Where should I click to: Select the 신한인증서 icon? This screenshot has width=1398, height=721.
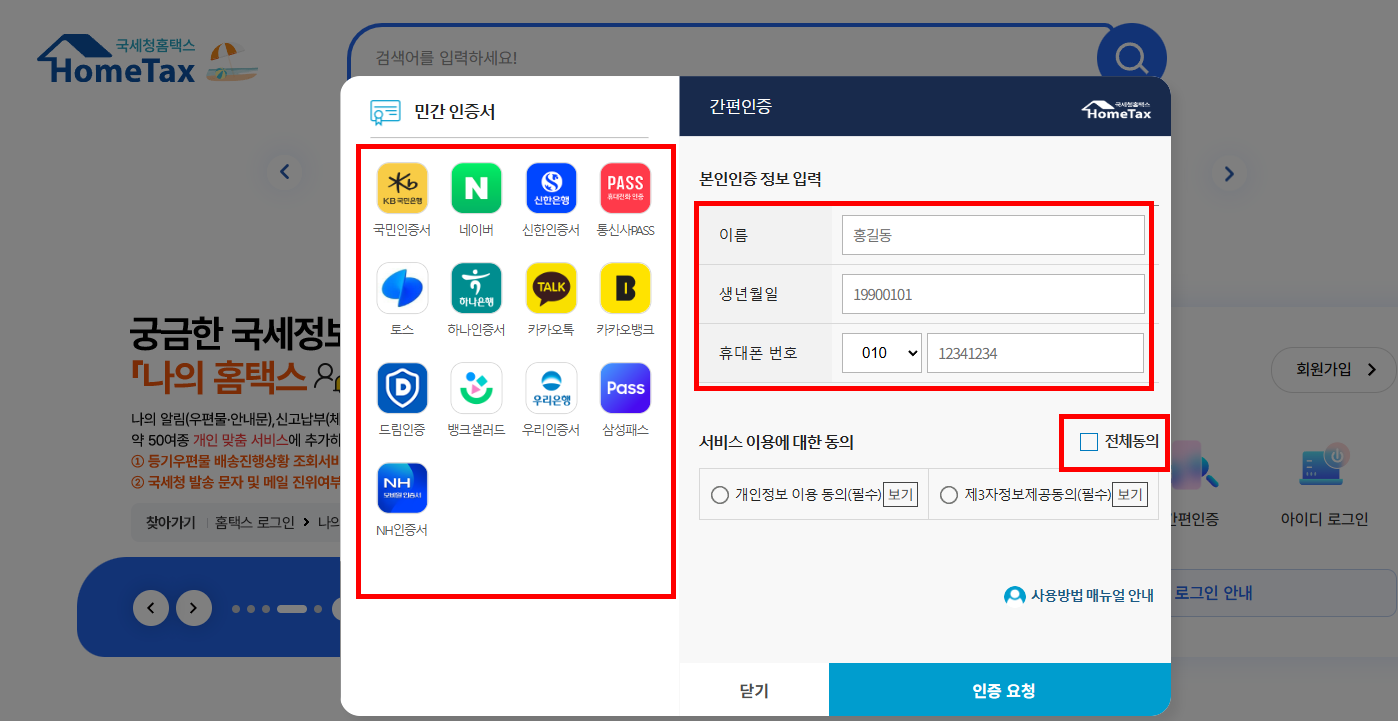pyautogui.click(x=551, y=188)
